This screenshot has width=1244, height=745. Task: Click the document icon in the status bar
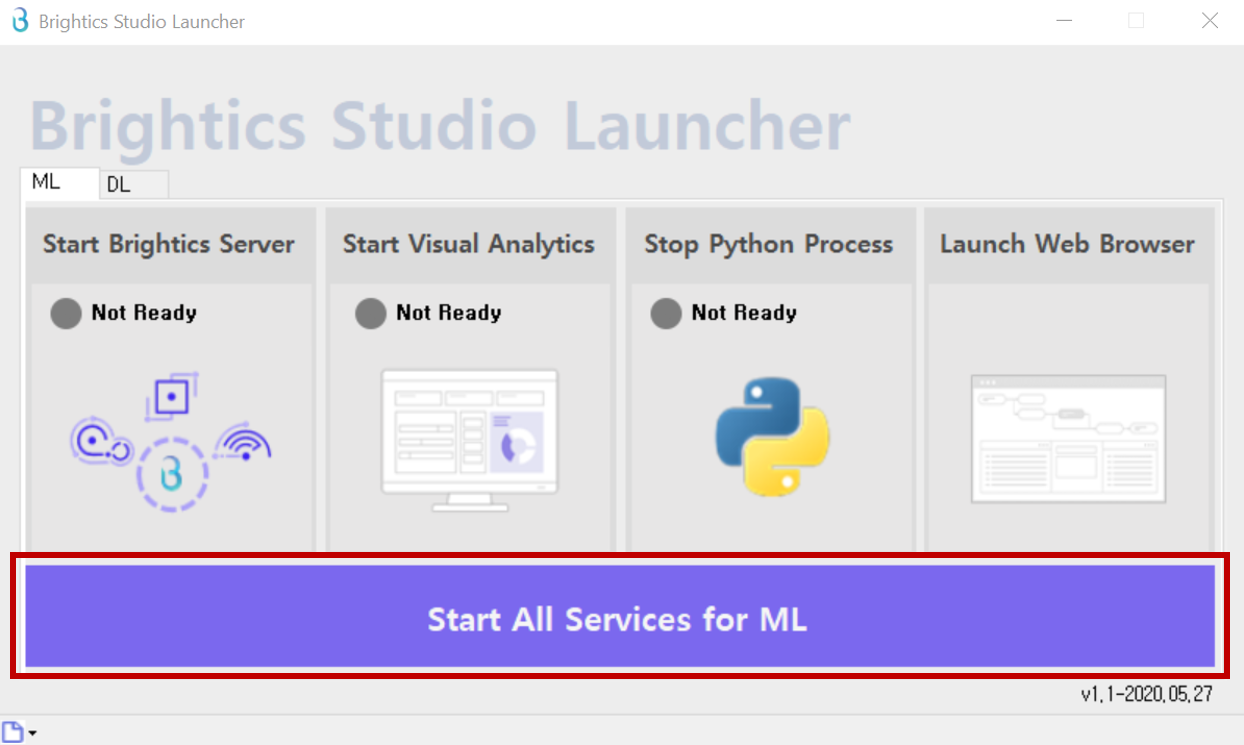(x=13, y=732)
